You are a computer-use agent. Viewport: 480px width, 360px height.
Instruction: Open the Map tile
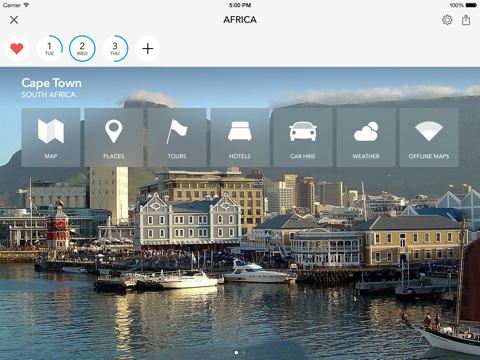51,137
